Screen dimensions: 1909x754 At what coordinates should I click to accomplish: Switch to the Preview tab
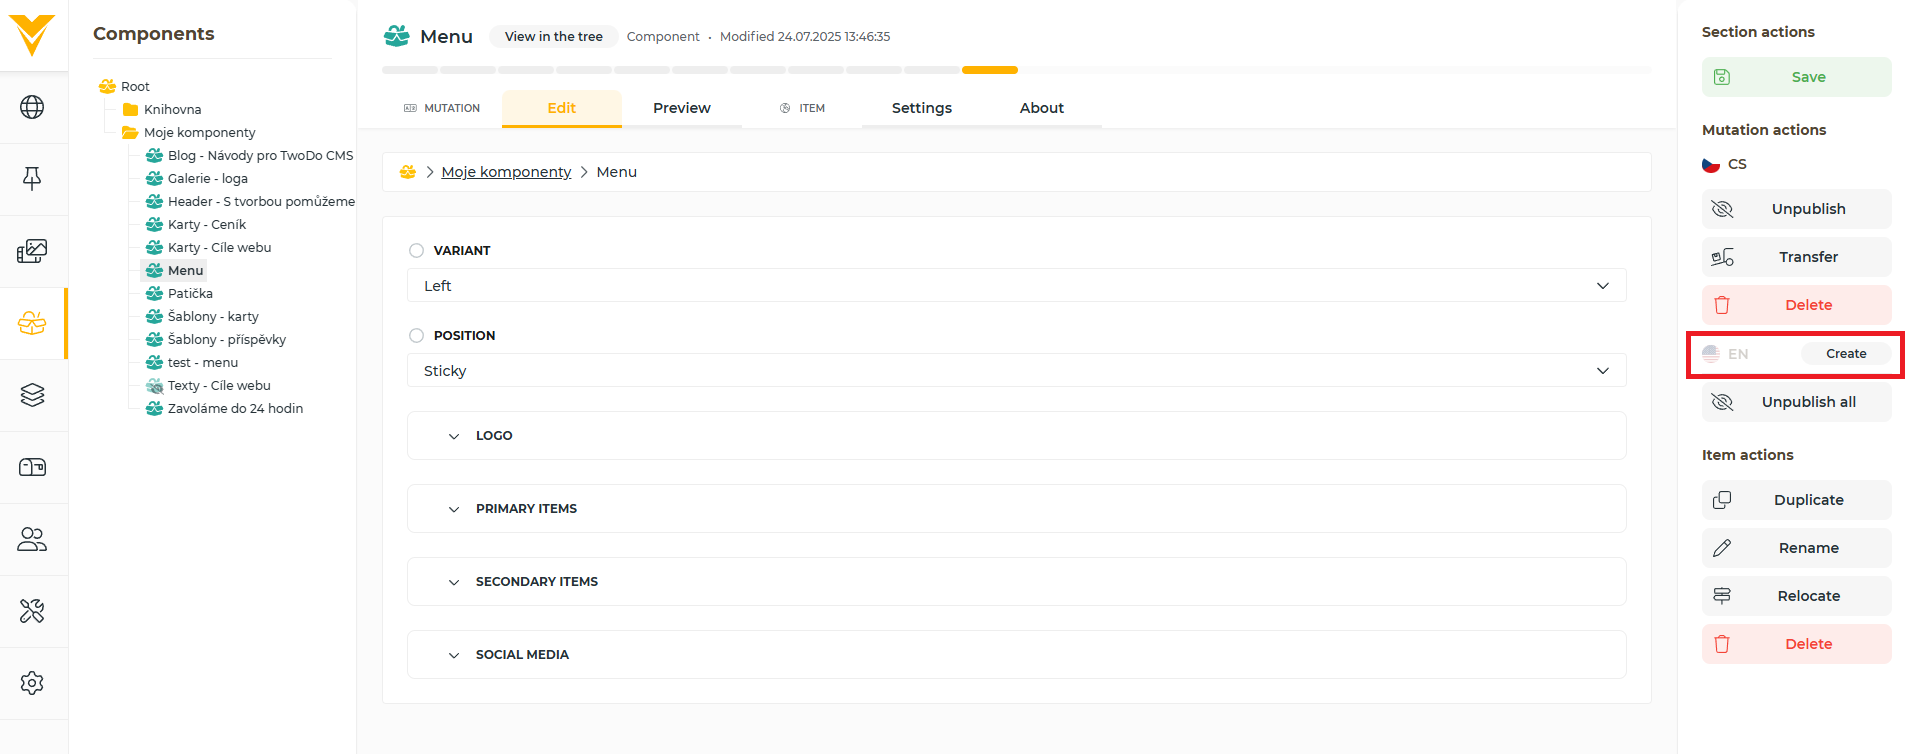tap(681, 108)
